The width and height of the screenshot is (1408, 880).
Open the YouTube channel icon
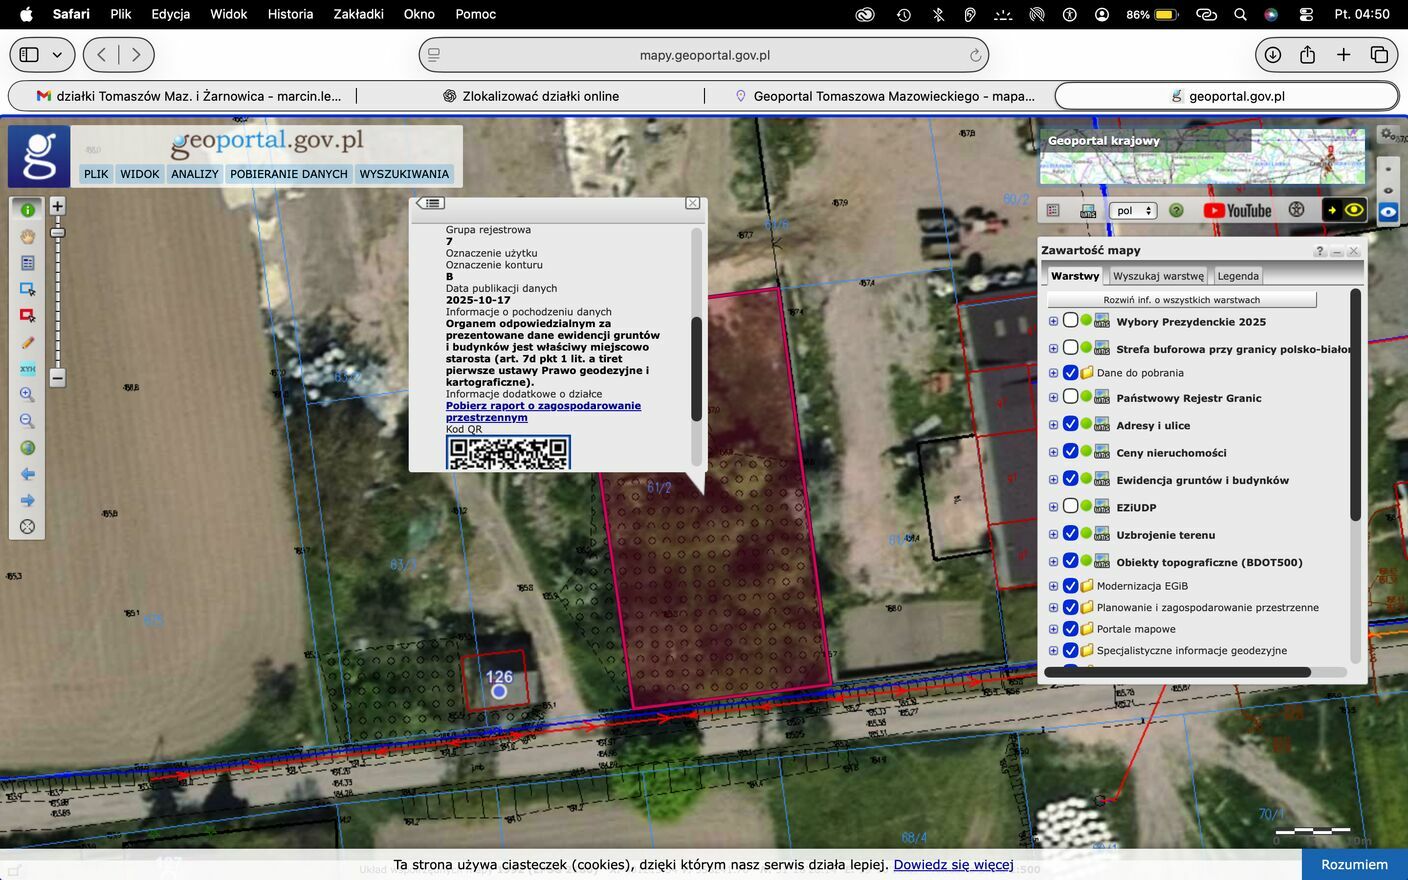click(x=1237, y=210)
